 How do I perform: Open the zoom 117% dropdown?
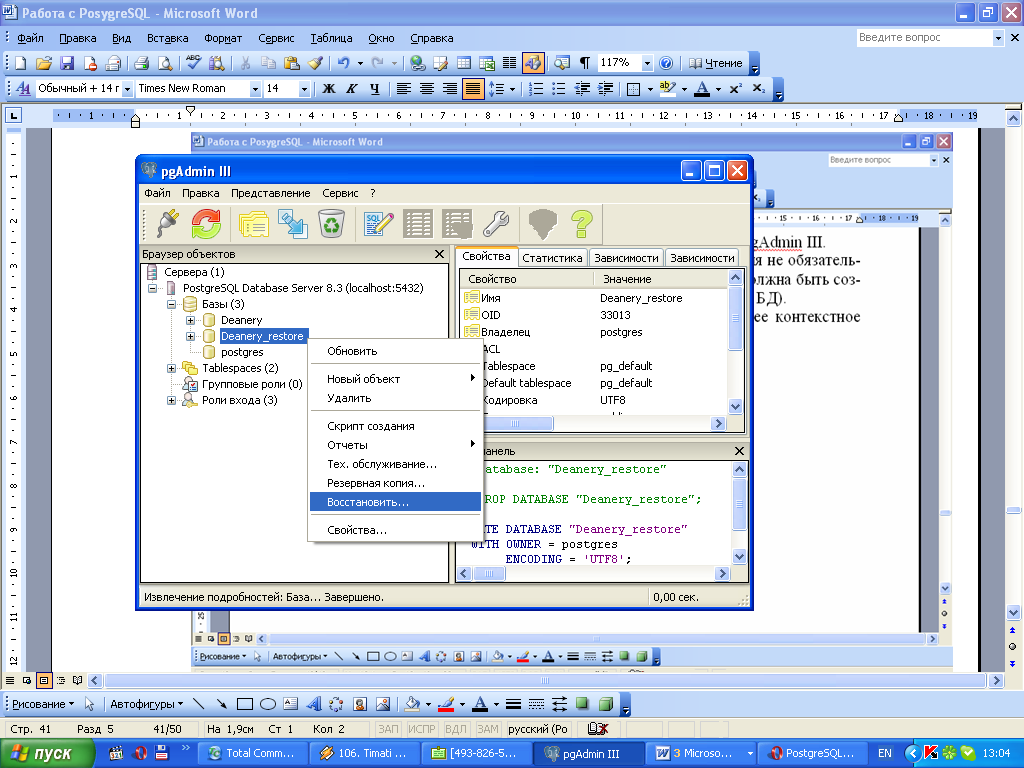click(x=647, y=63)
